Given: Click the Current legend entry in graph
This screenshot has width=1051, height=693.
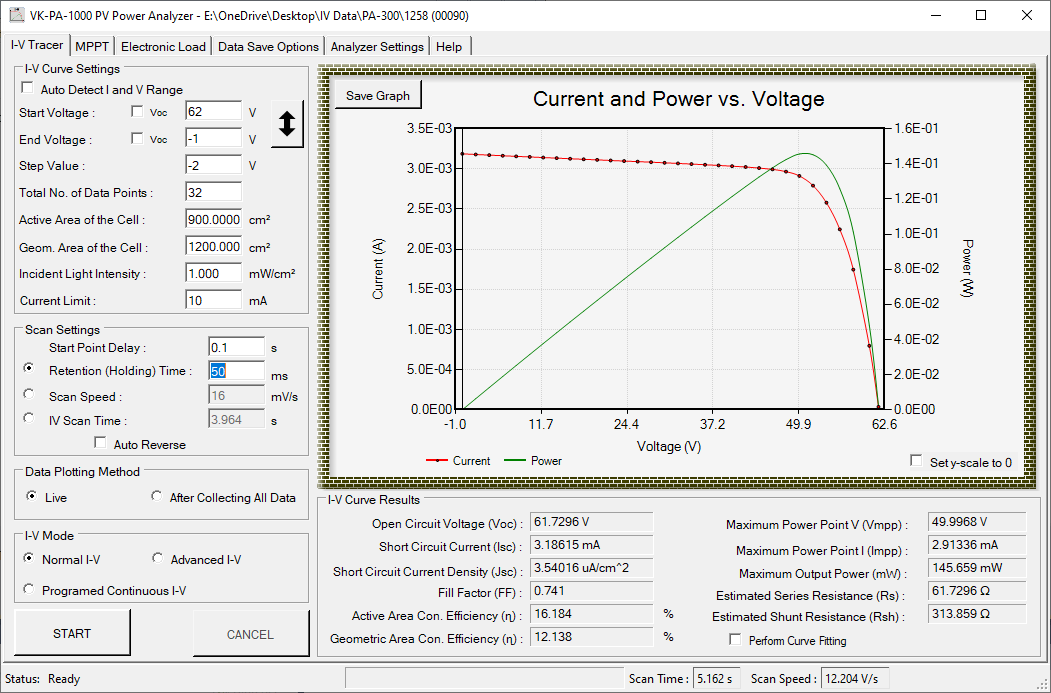Looking at the screenshot, I should (x=458, y=460).
